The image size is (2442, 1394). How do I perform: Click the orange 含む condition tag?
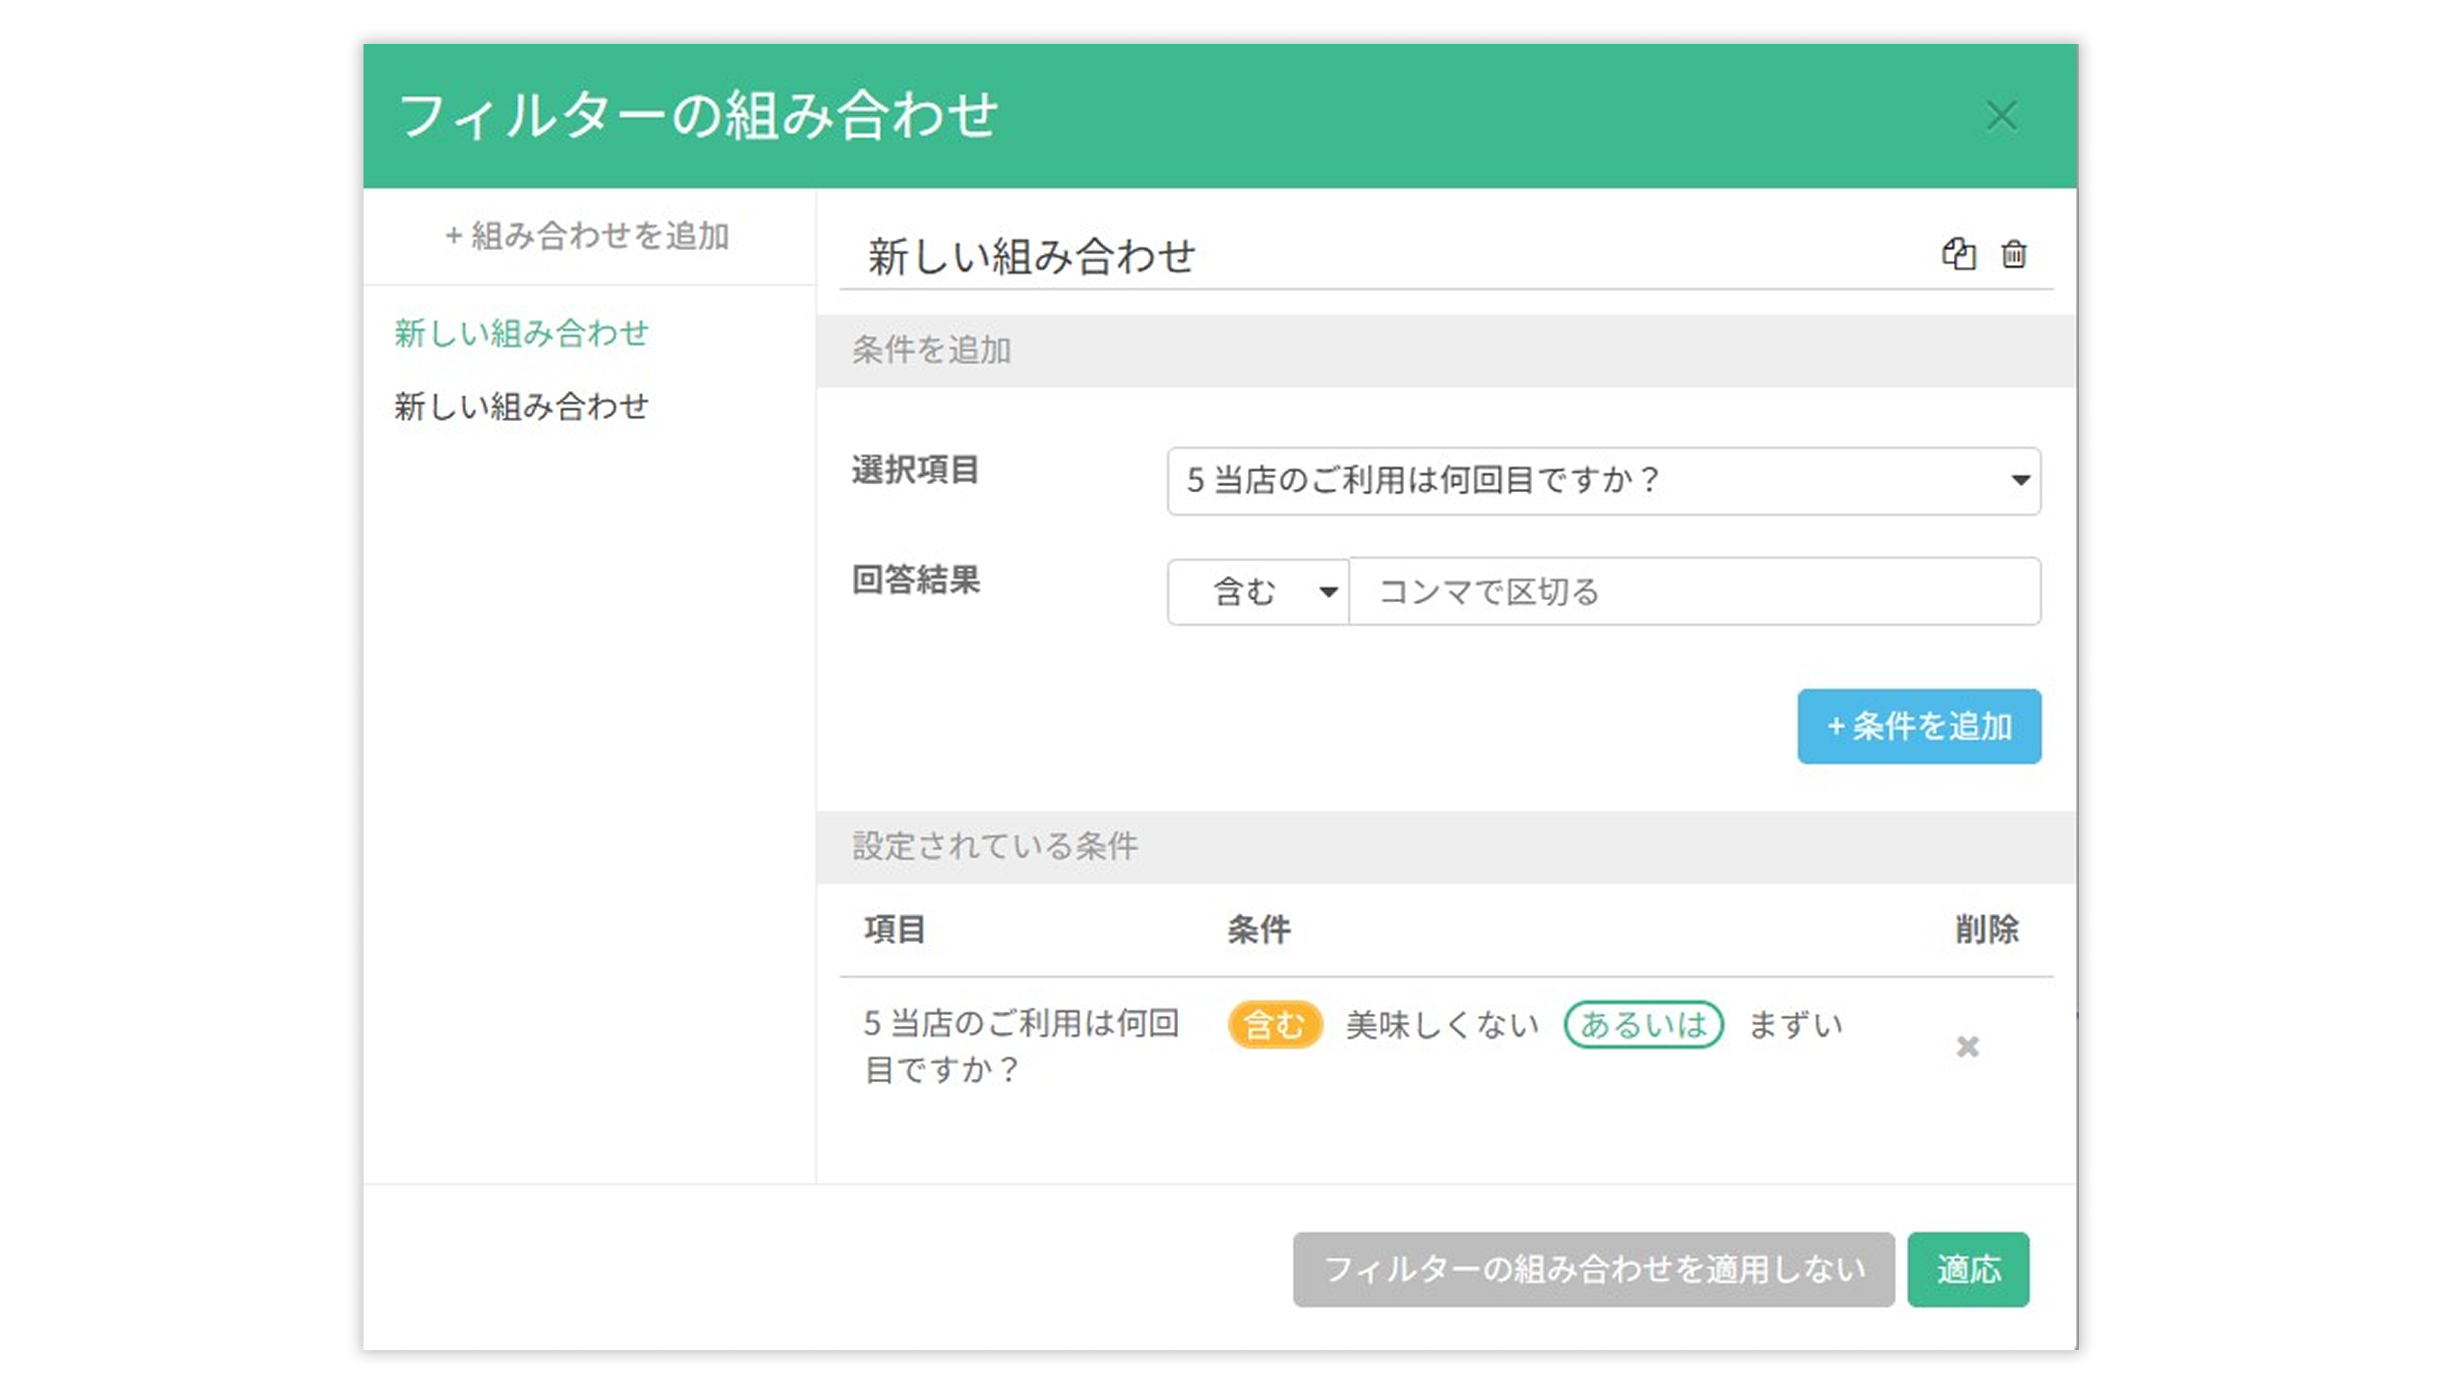click(1275, 1024)
